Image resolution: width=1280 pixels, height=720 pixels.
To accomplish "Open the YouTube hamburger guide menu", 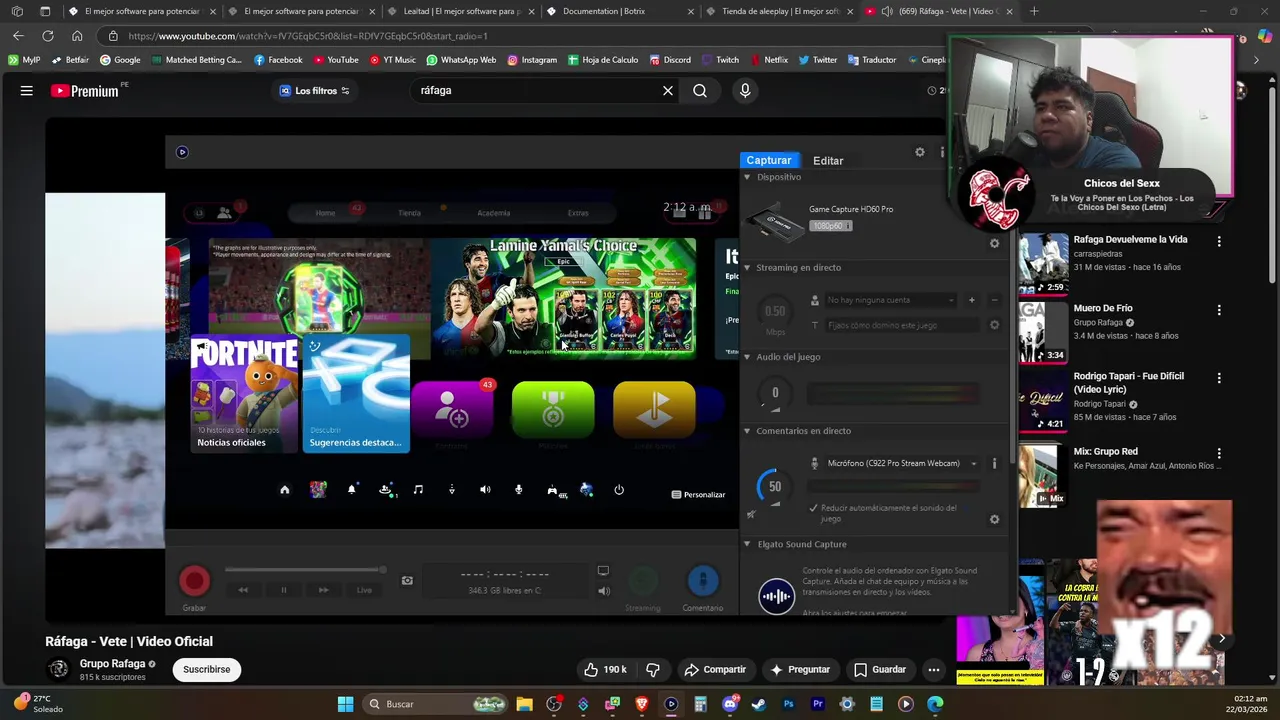I will [x=27, y=91].
